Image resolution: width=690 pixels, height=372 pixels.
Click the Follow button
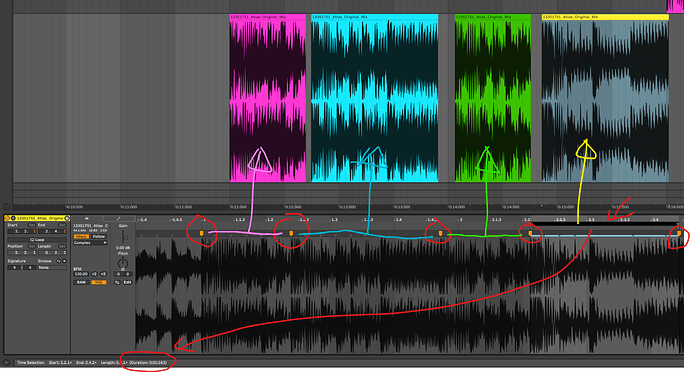pyautogui.click(x=99, y=236)
